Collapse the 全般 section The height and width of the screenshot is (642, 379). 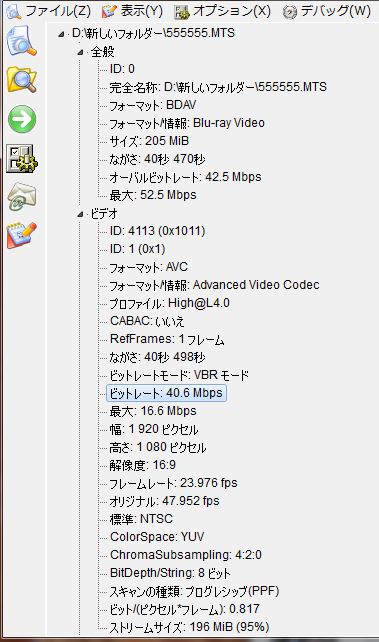tap(81, 52)
